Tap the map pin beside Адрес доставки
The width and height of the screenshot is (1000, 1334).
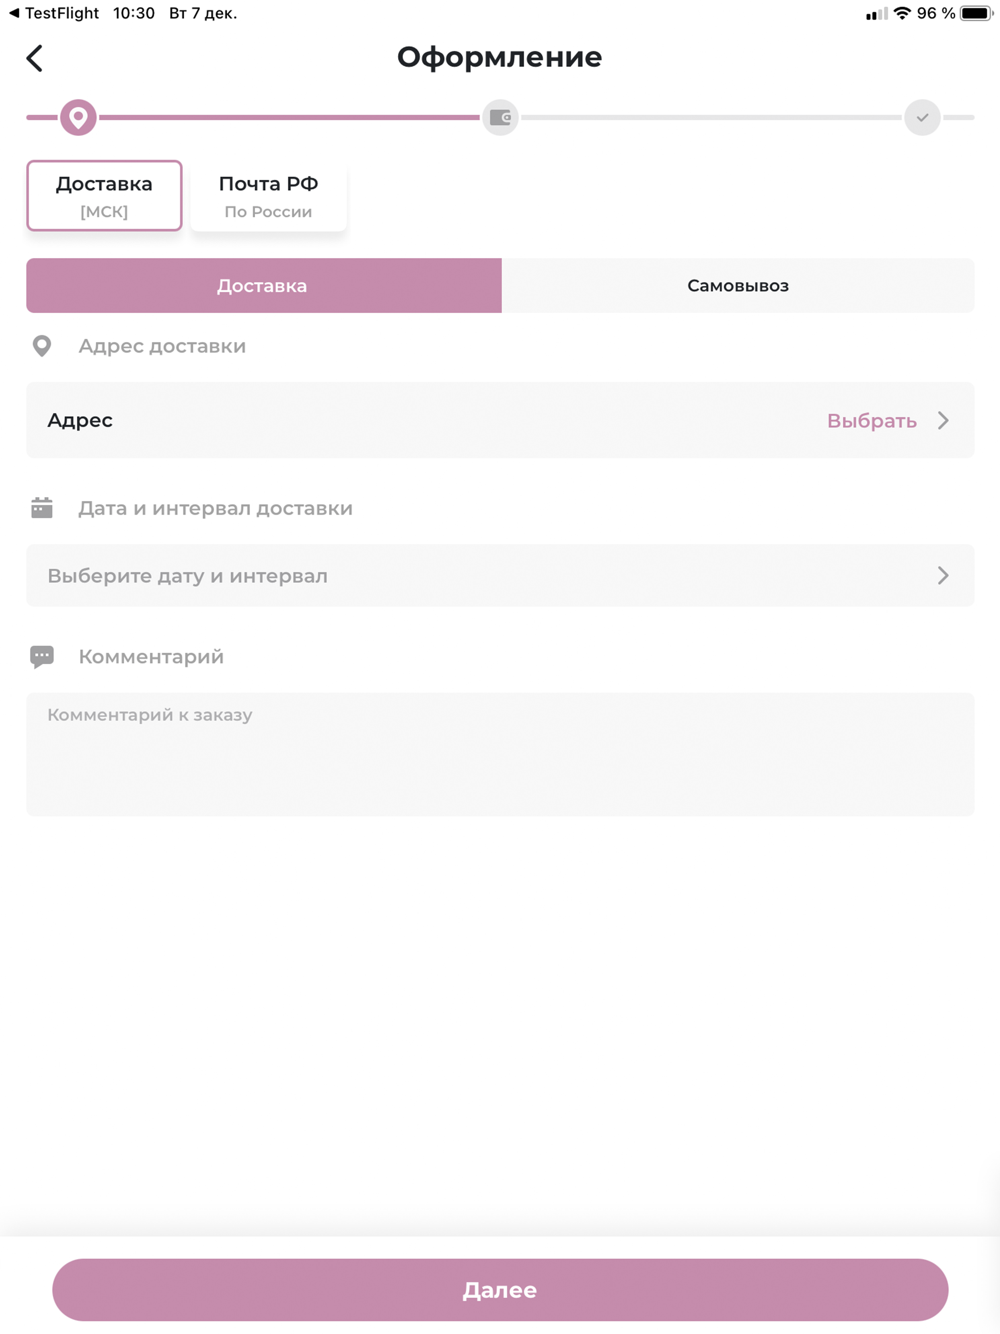[x=42, y=346]
